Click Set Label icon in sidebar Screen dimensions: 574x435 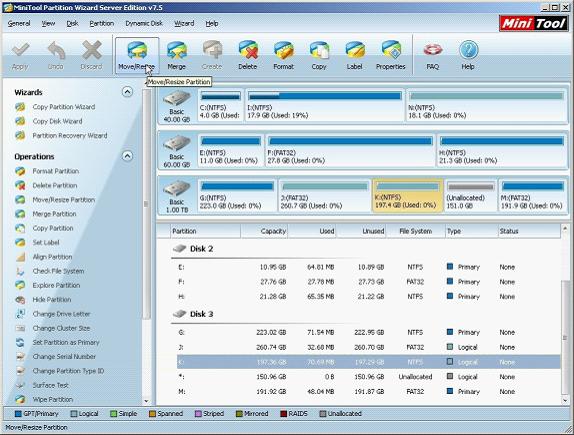pos(20,242)
